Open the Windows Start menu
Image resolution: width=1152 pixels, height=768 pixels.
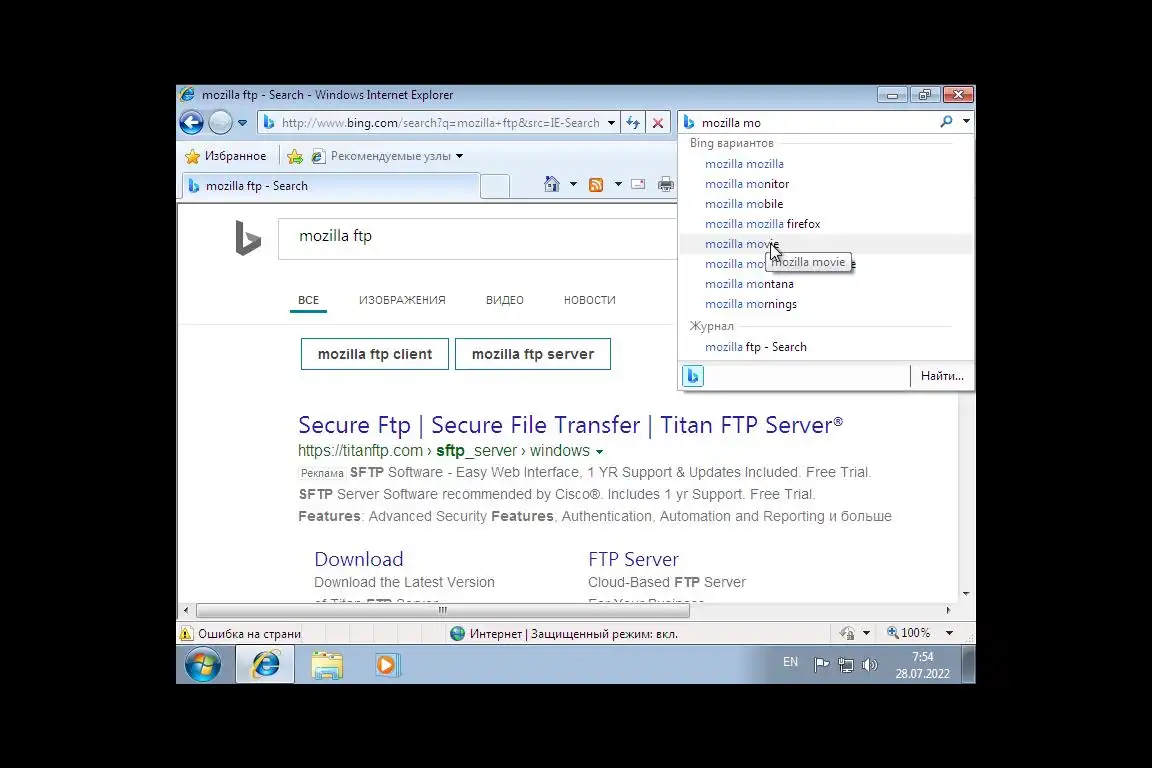point(203,665)
